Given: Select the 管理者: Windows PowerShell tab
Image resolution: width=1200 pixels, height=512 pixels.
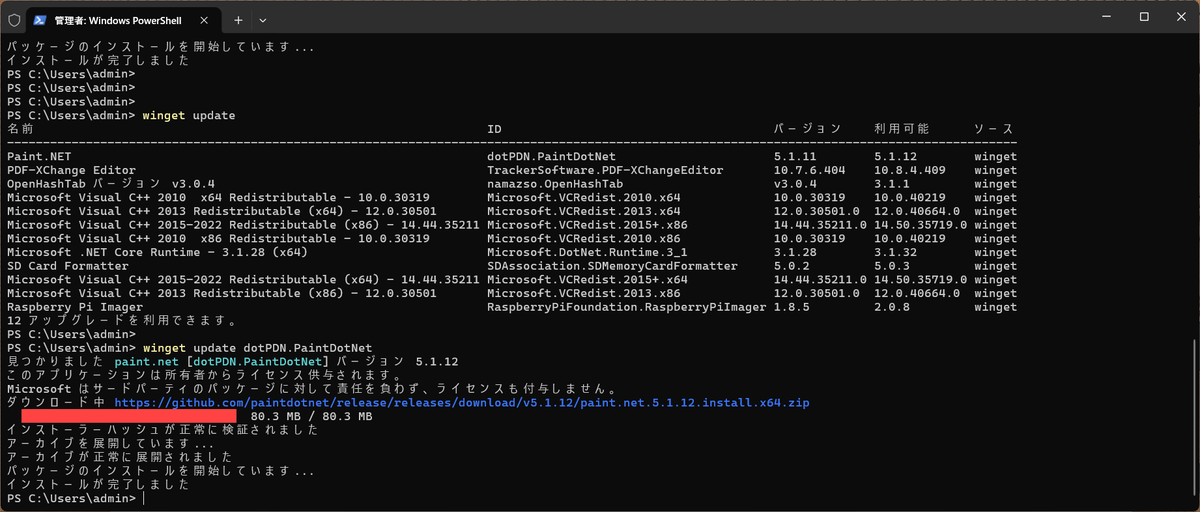Looking at the screenshot, I should 124,19.
